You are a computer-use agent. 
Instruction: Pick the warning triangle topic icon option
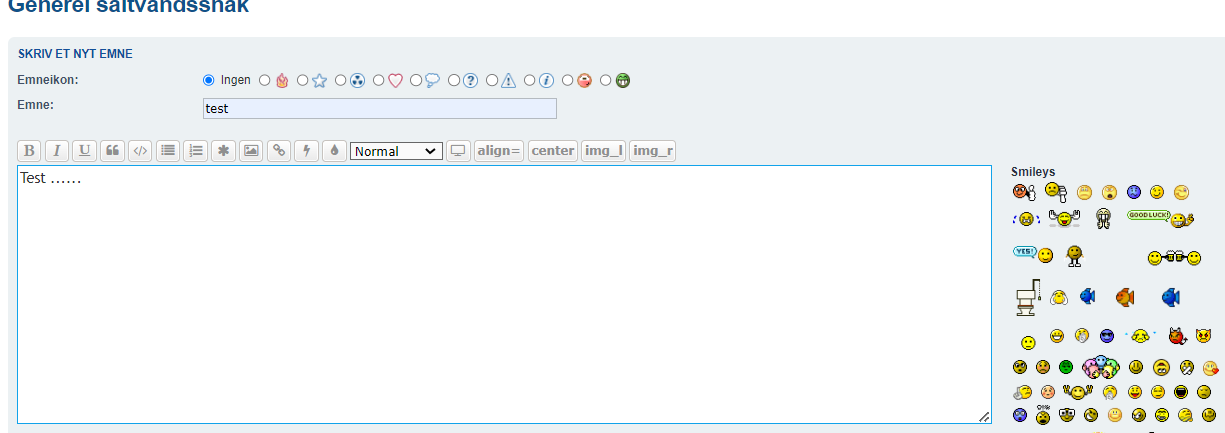point(492,80)
